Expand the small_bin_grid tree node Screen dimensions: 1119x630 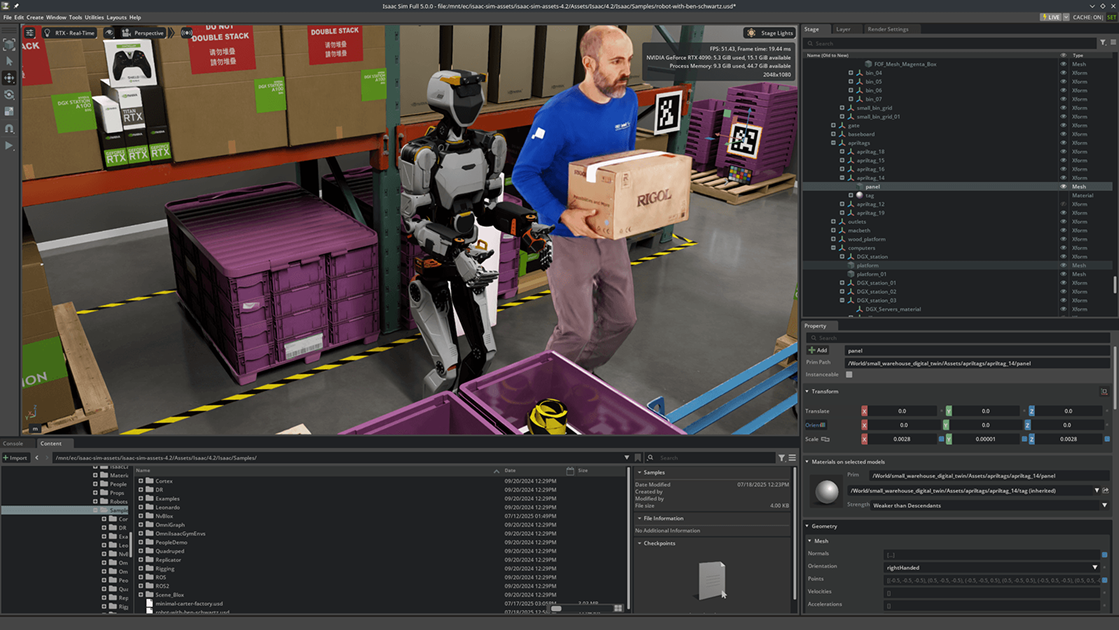pos(842,108)
